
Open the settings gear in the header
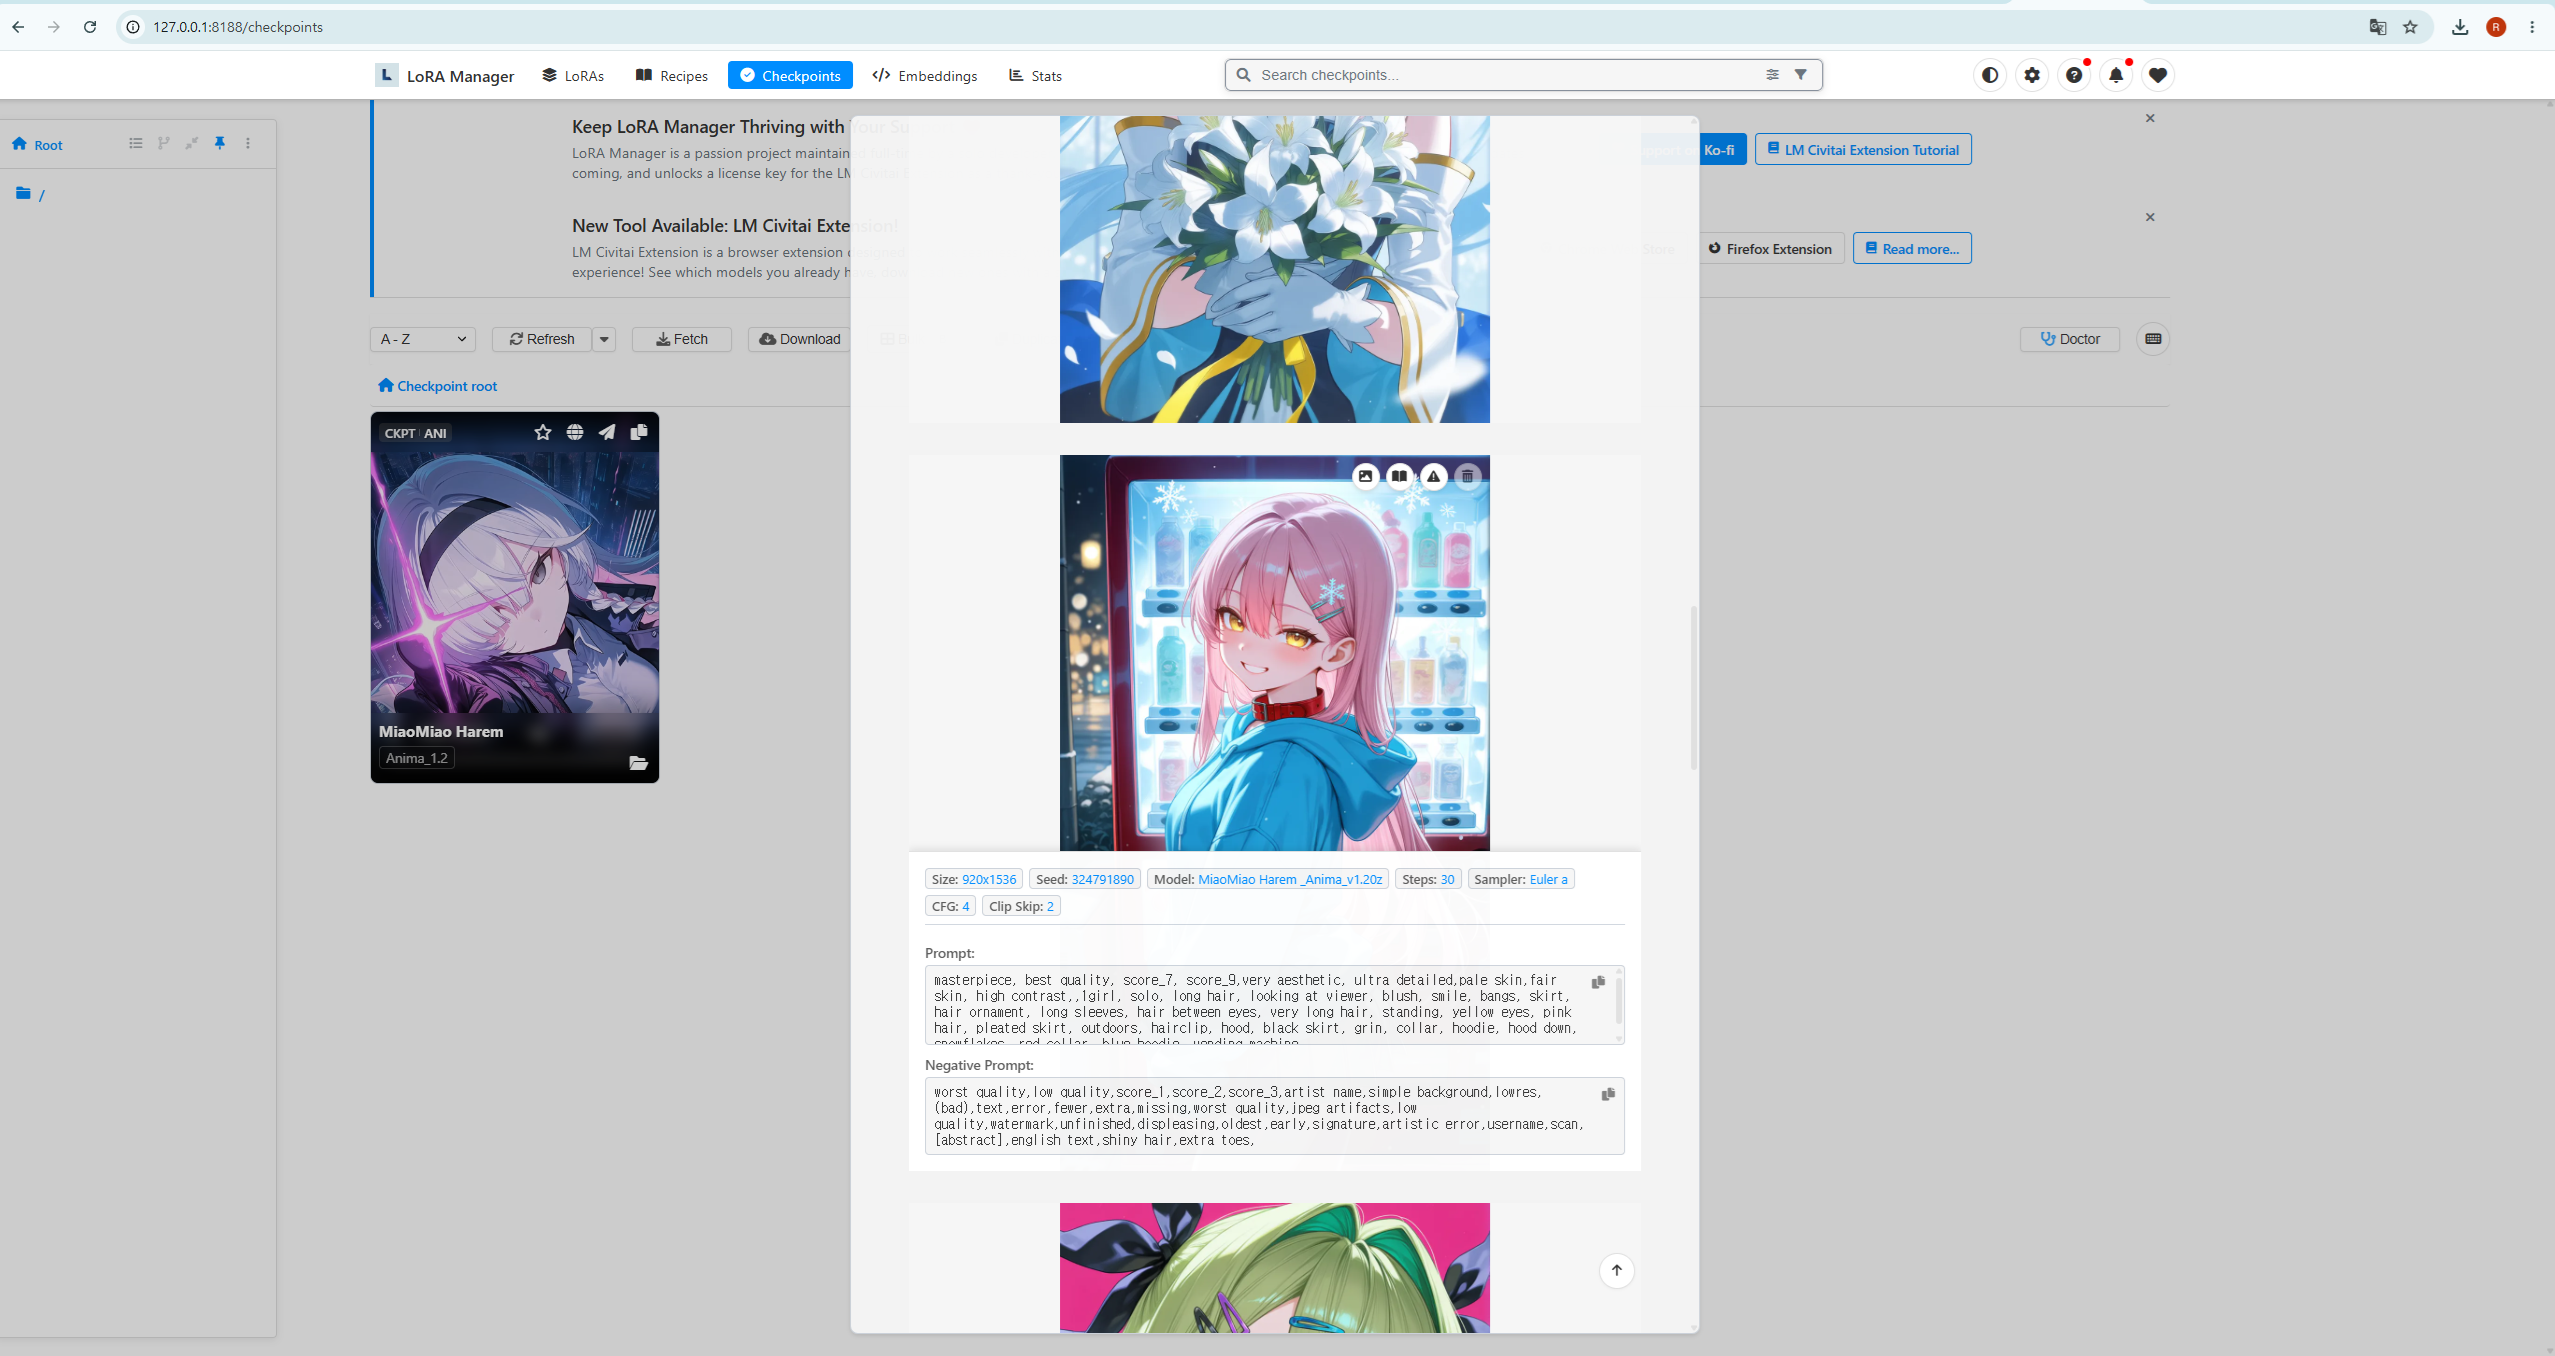[2032, 75]
